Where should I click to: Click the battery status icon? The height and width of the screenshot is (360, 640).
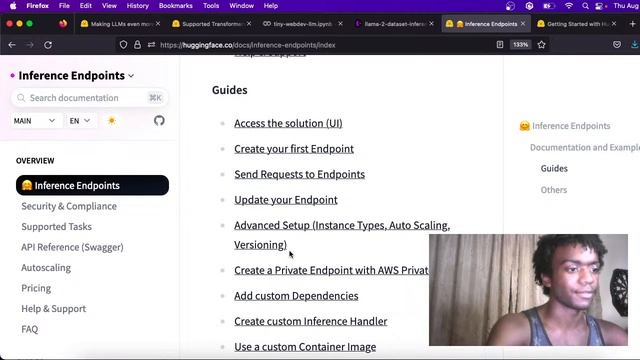(549, 6)
